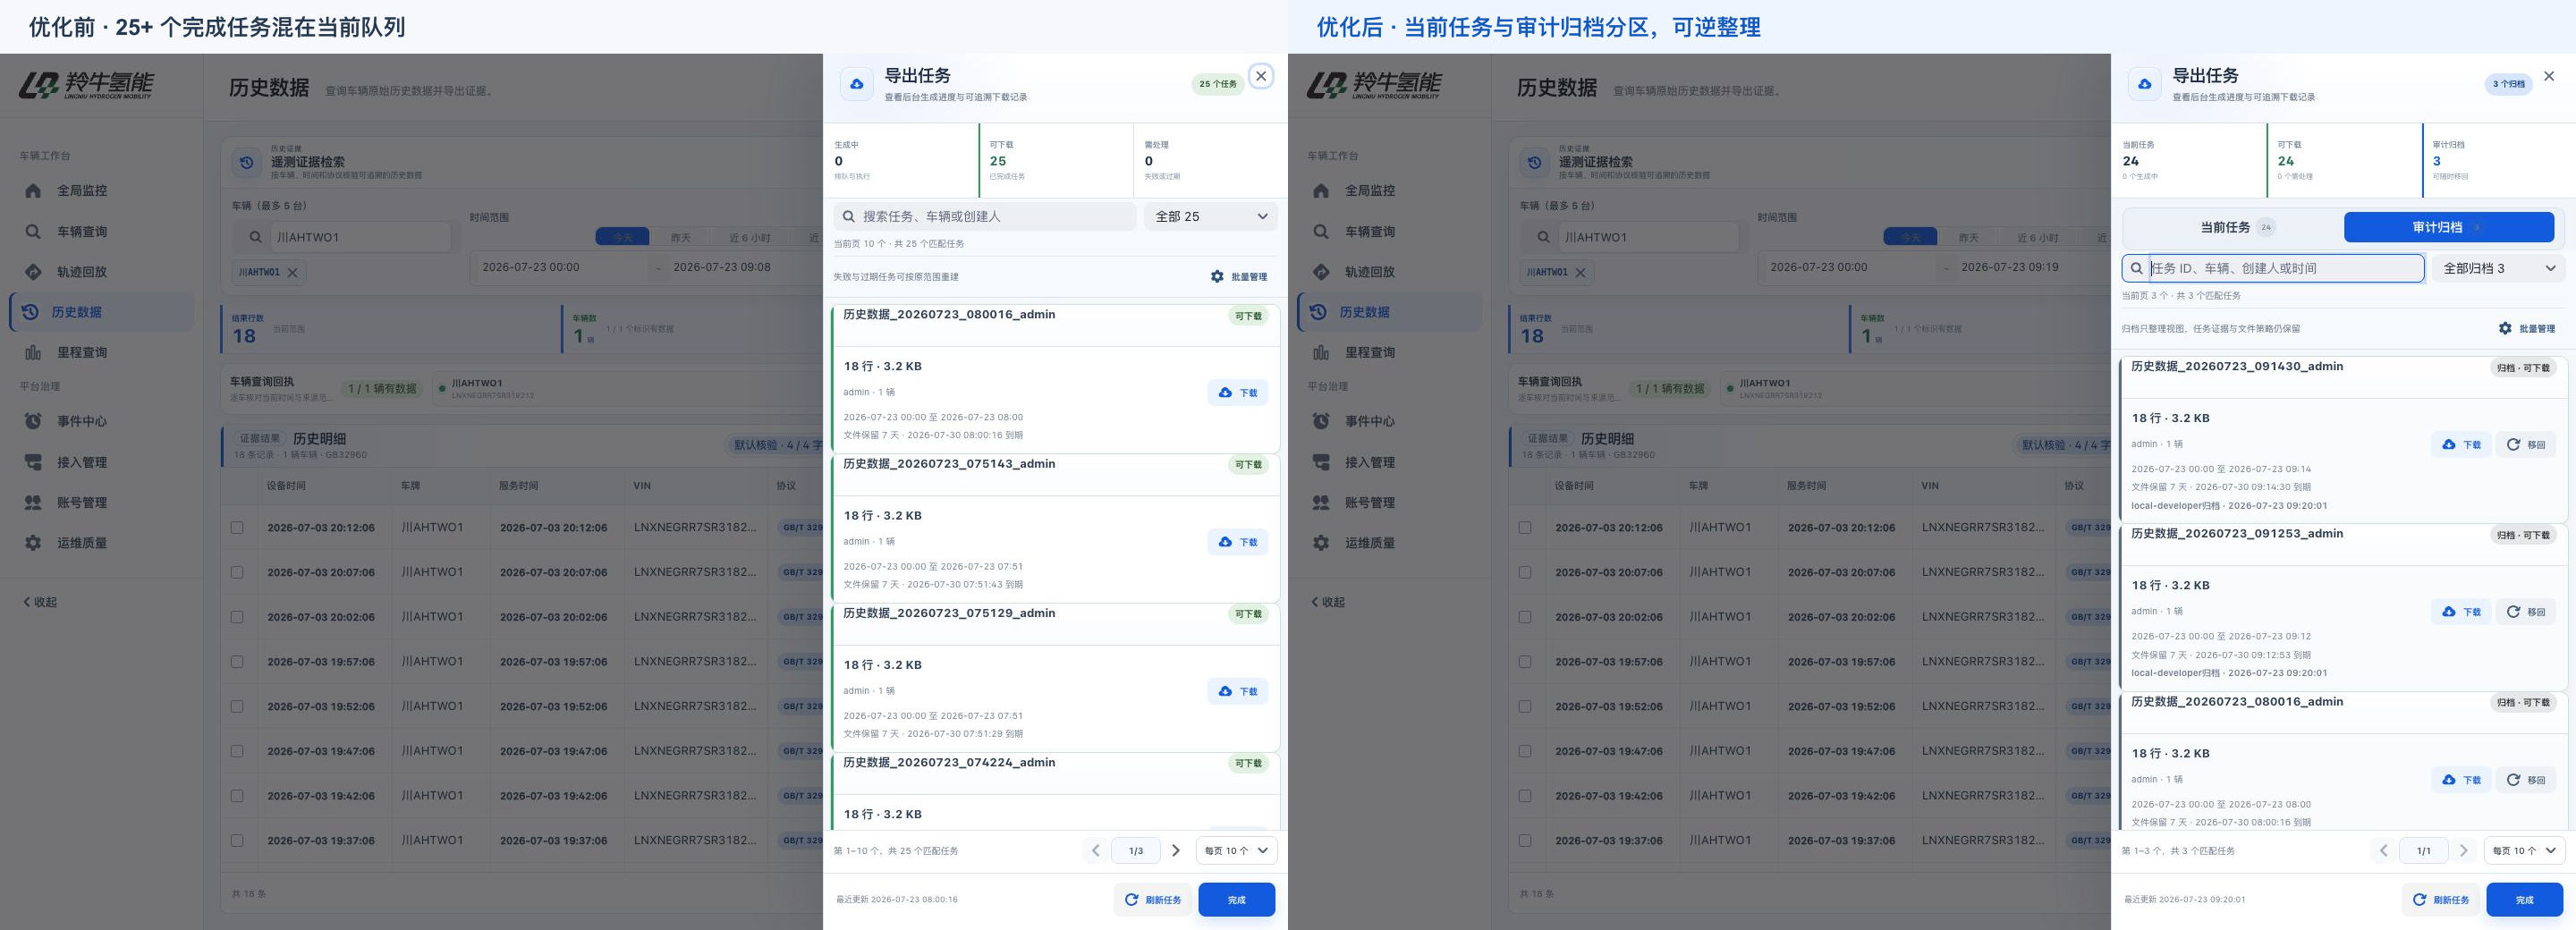Select the 需处理 stat card
The image size is (2576, 930).
[1209, 160]
